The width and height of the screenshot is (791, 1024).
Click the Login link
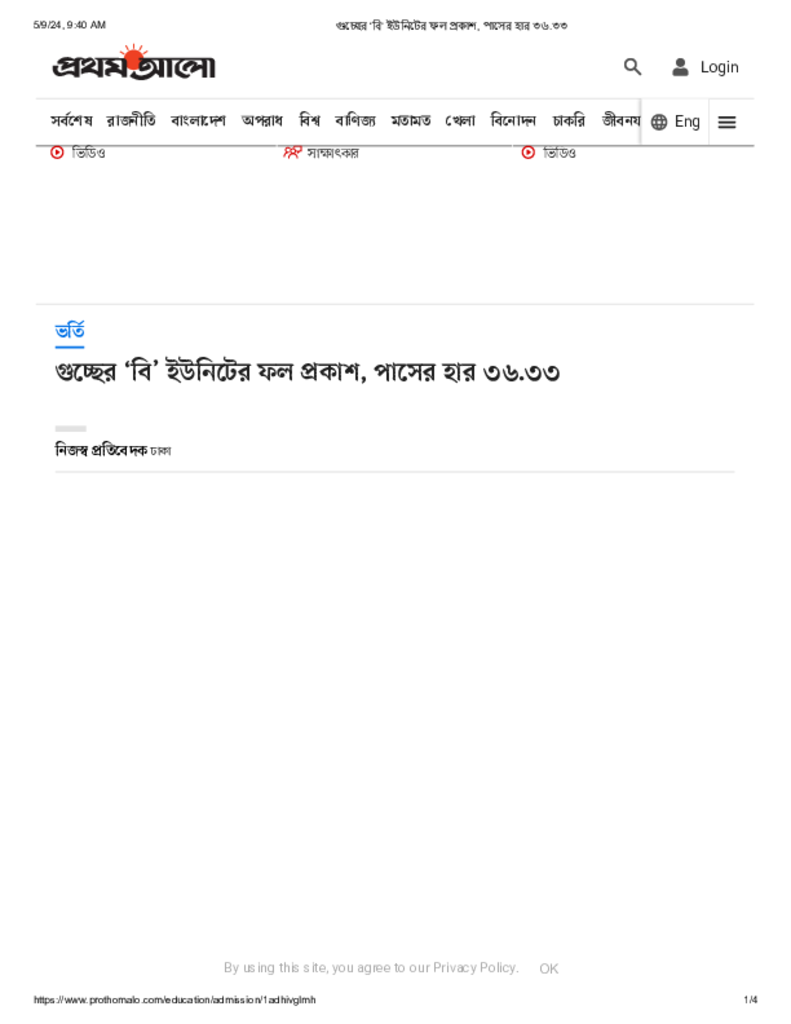(719, 67)
